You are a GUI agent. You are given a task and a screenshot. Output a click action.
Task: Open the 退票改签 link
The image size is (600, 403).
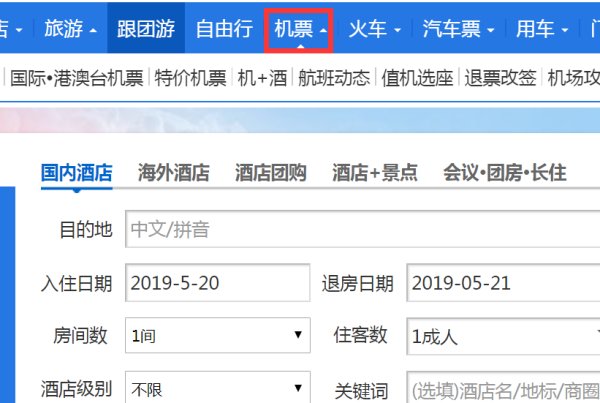pos(500,78)
